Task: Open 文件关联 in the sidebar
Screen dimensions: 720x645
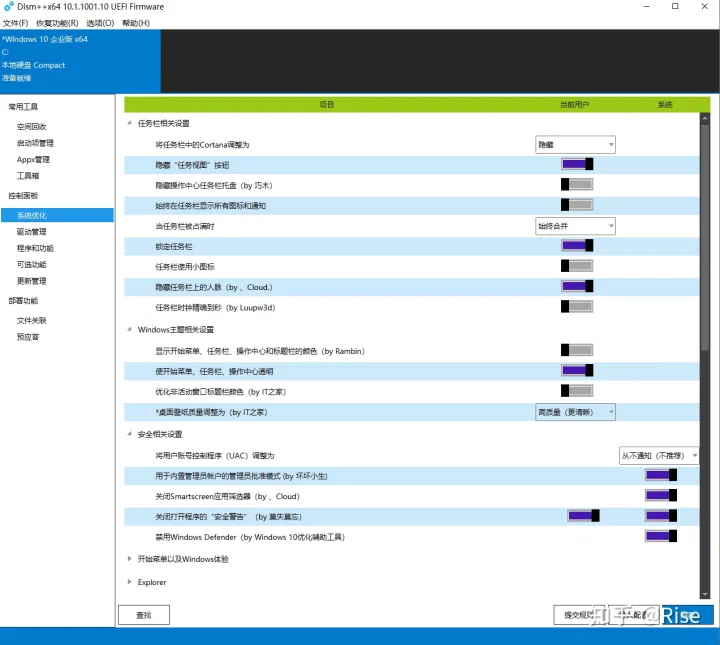Action: tap(31, 320)
